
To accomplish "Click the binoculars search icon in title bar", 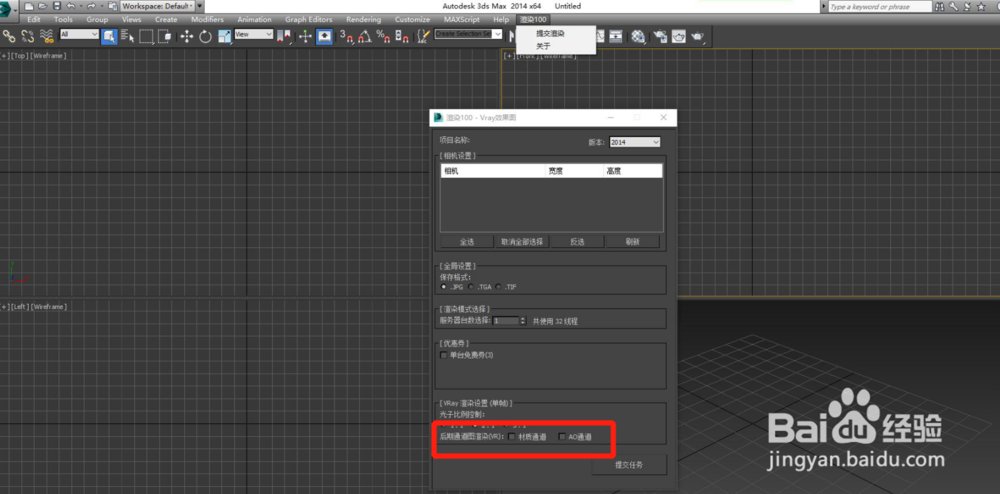I will point(940,6).
